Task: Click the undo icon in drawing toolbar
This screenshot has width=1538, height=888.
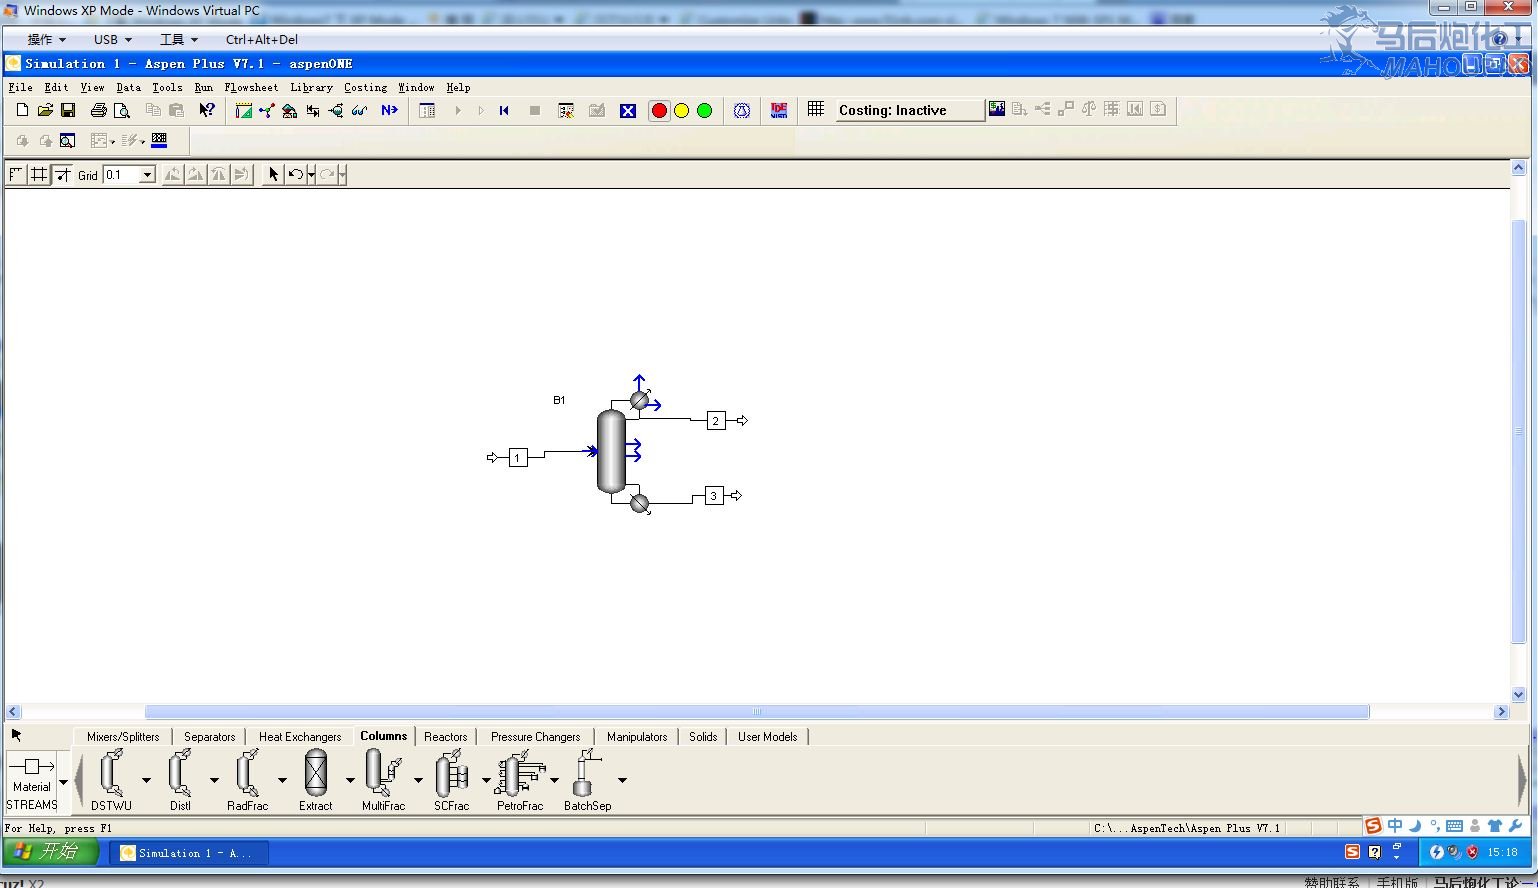Action: [295, 174]
